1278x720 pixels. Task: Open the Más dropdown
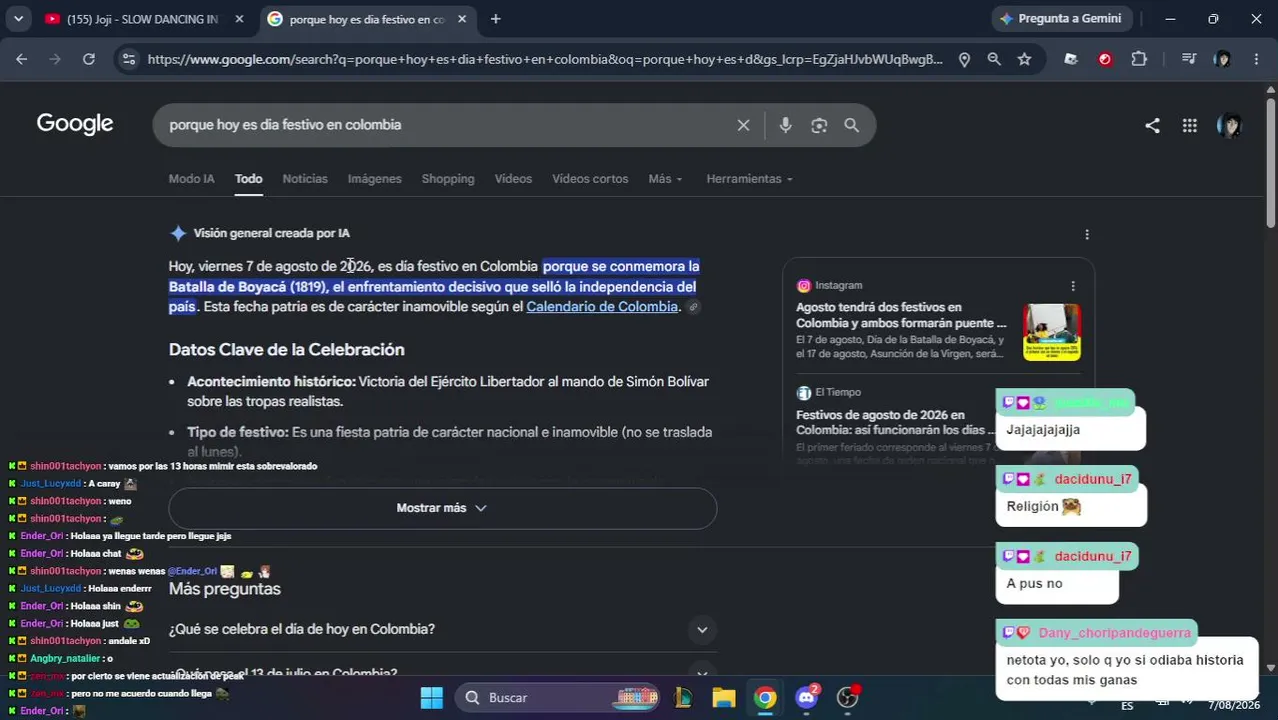[665, 179]
